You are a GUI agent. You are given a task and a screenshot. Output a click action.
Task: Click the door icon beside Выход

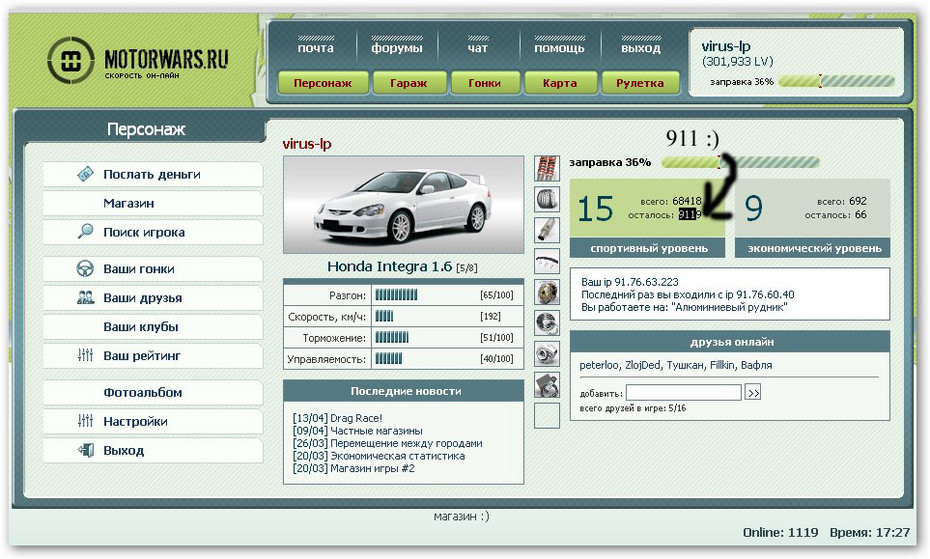coord(85,450)
